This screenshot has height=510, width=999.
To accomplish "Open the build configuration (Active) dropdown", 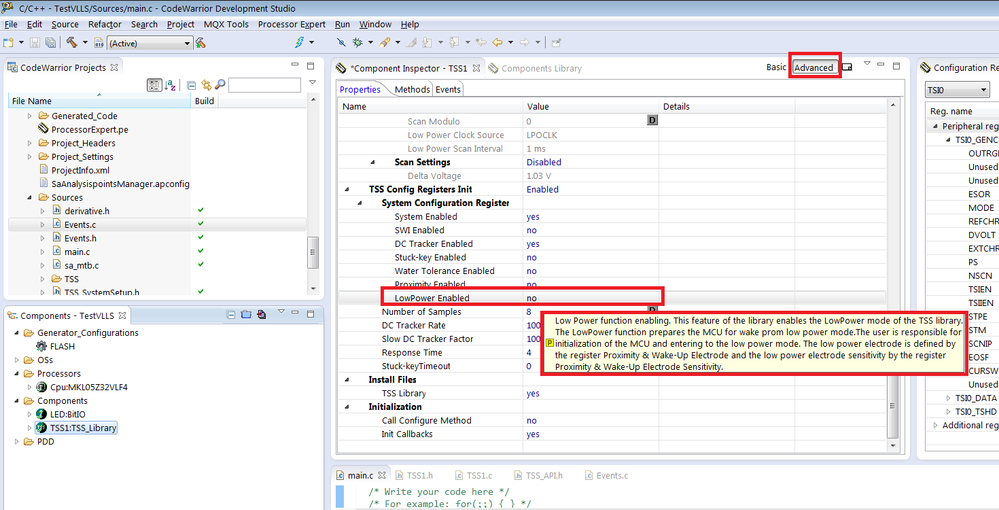I will 150,43.
